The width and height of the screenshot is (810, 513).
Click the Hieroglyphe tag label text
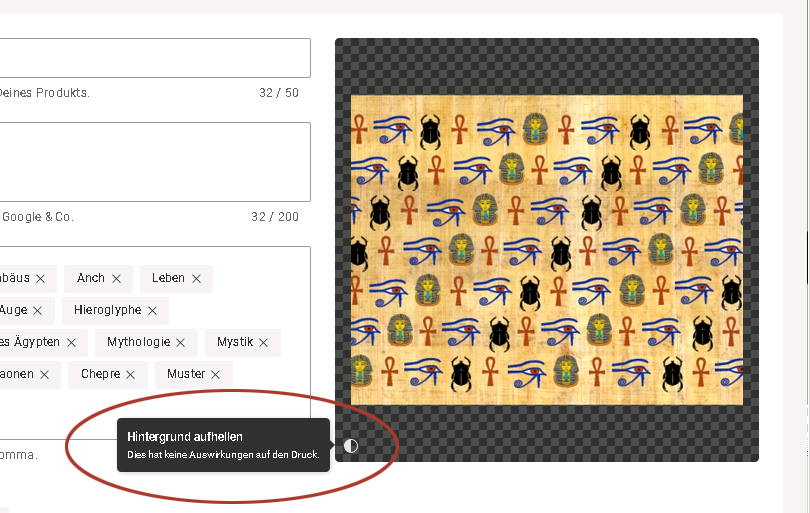tap(107, 310)
